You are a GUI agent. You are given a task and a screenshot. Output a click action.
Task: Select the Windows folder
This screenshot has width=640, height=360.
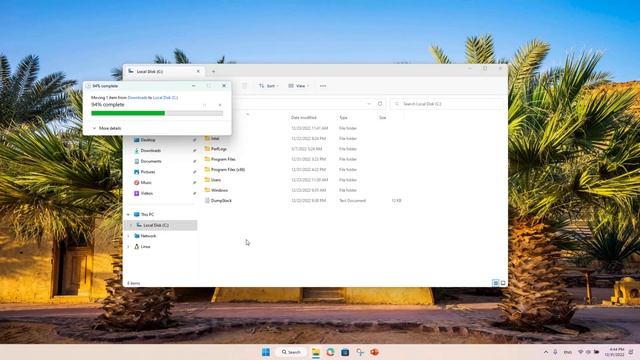(219, 190)
